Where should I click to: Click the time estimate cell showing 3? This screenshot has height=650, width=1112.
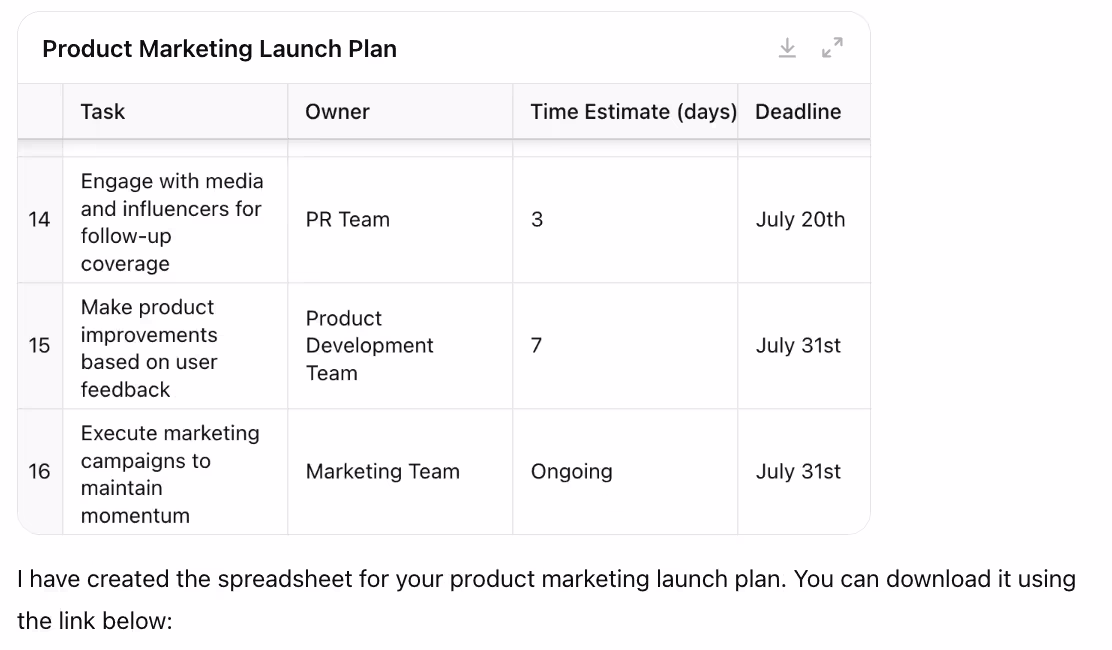625,220
